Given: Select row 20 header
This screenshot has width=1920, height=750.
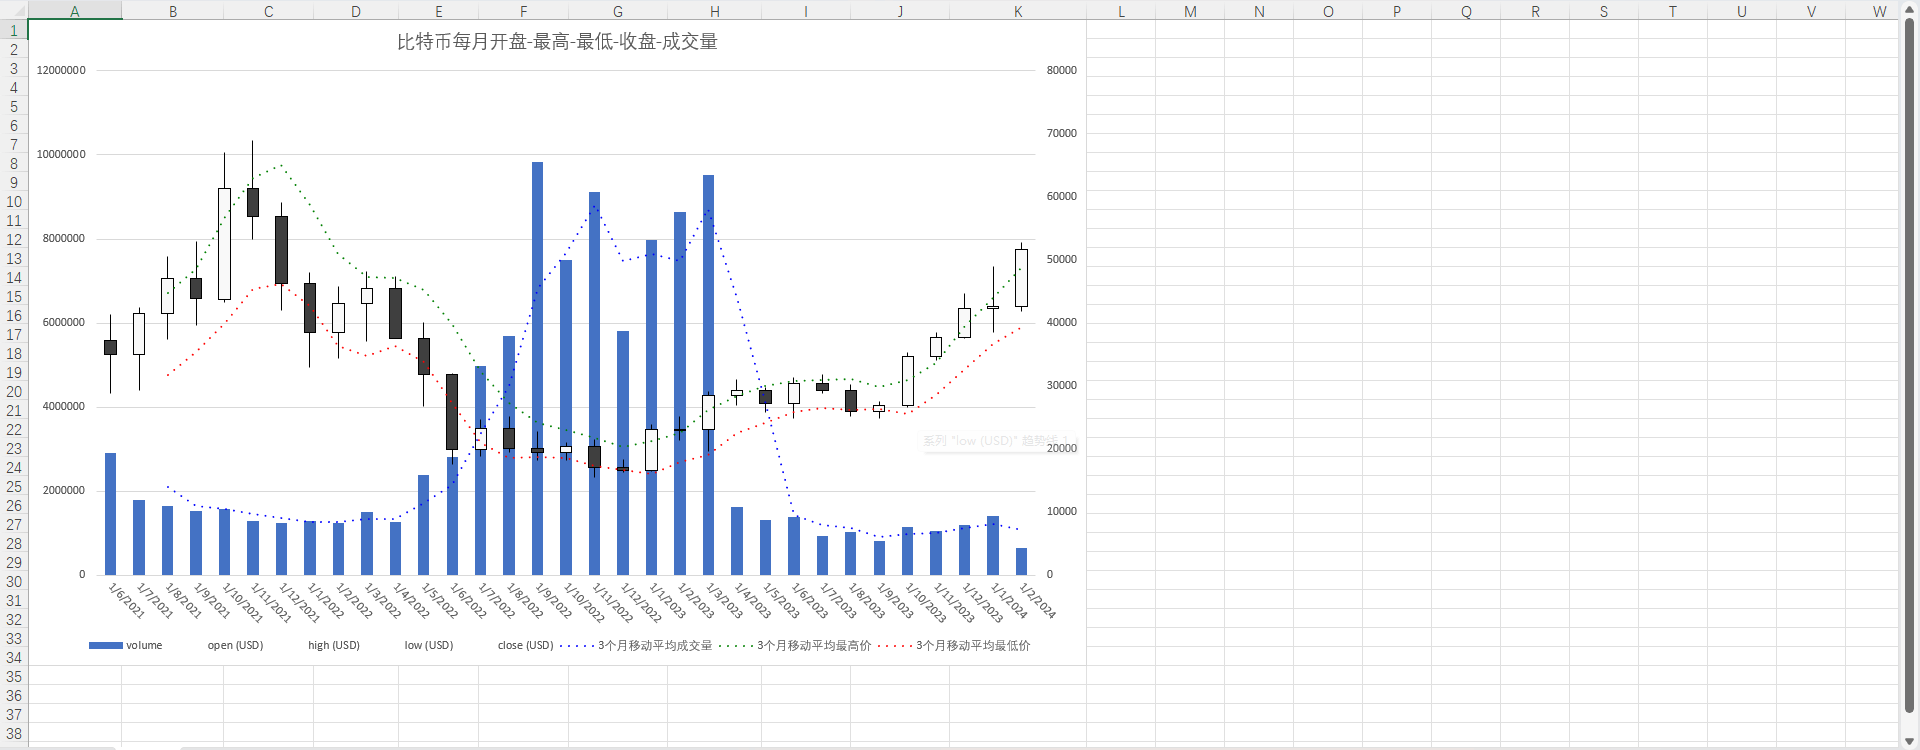Looking at the screenshot, I should (x=14, y=392).
